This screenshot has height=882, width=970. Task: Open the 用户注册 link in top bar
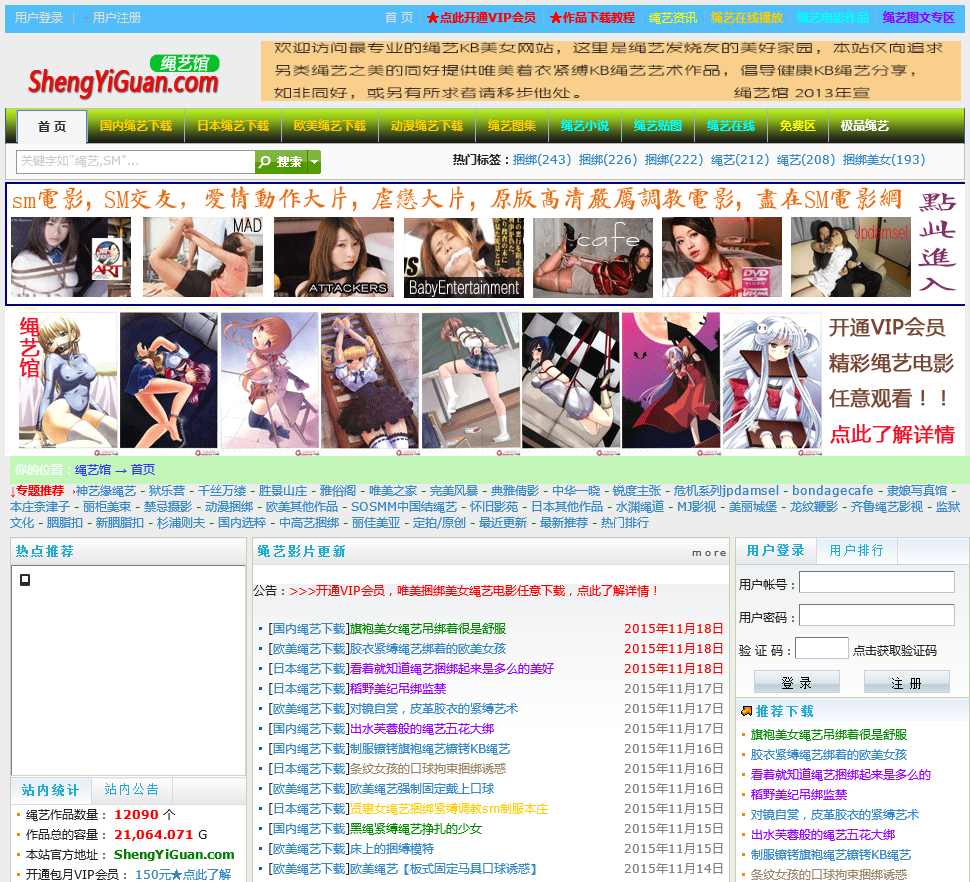tap(116, 18)
